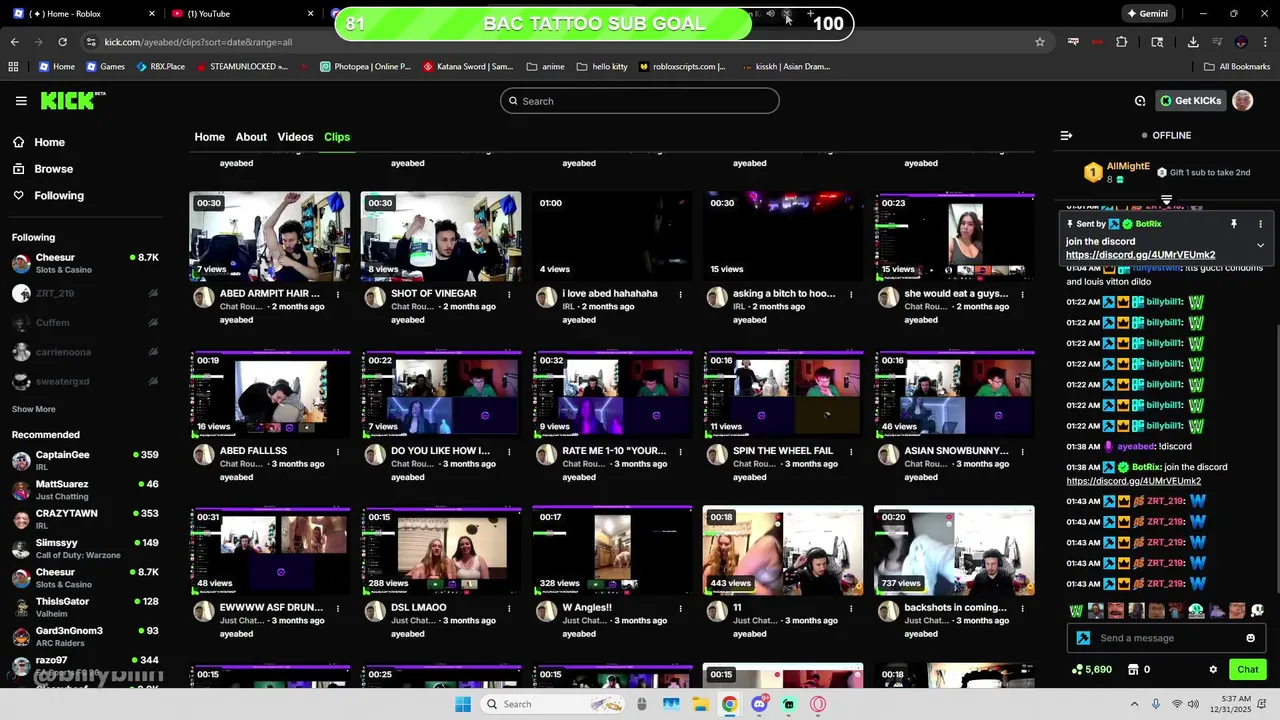The image size is (1280, 720).
Task: Select the Clips tab
Action: (337, 137)
